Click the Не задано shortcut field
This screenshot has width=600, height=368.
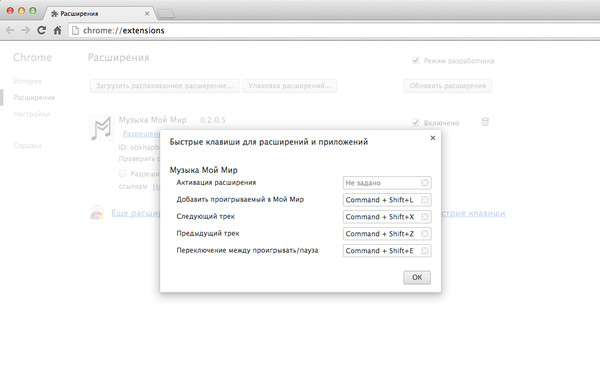click(387, 183)
